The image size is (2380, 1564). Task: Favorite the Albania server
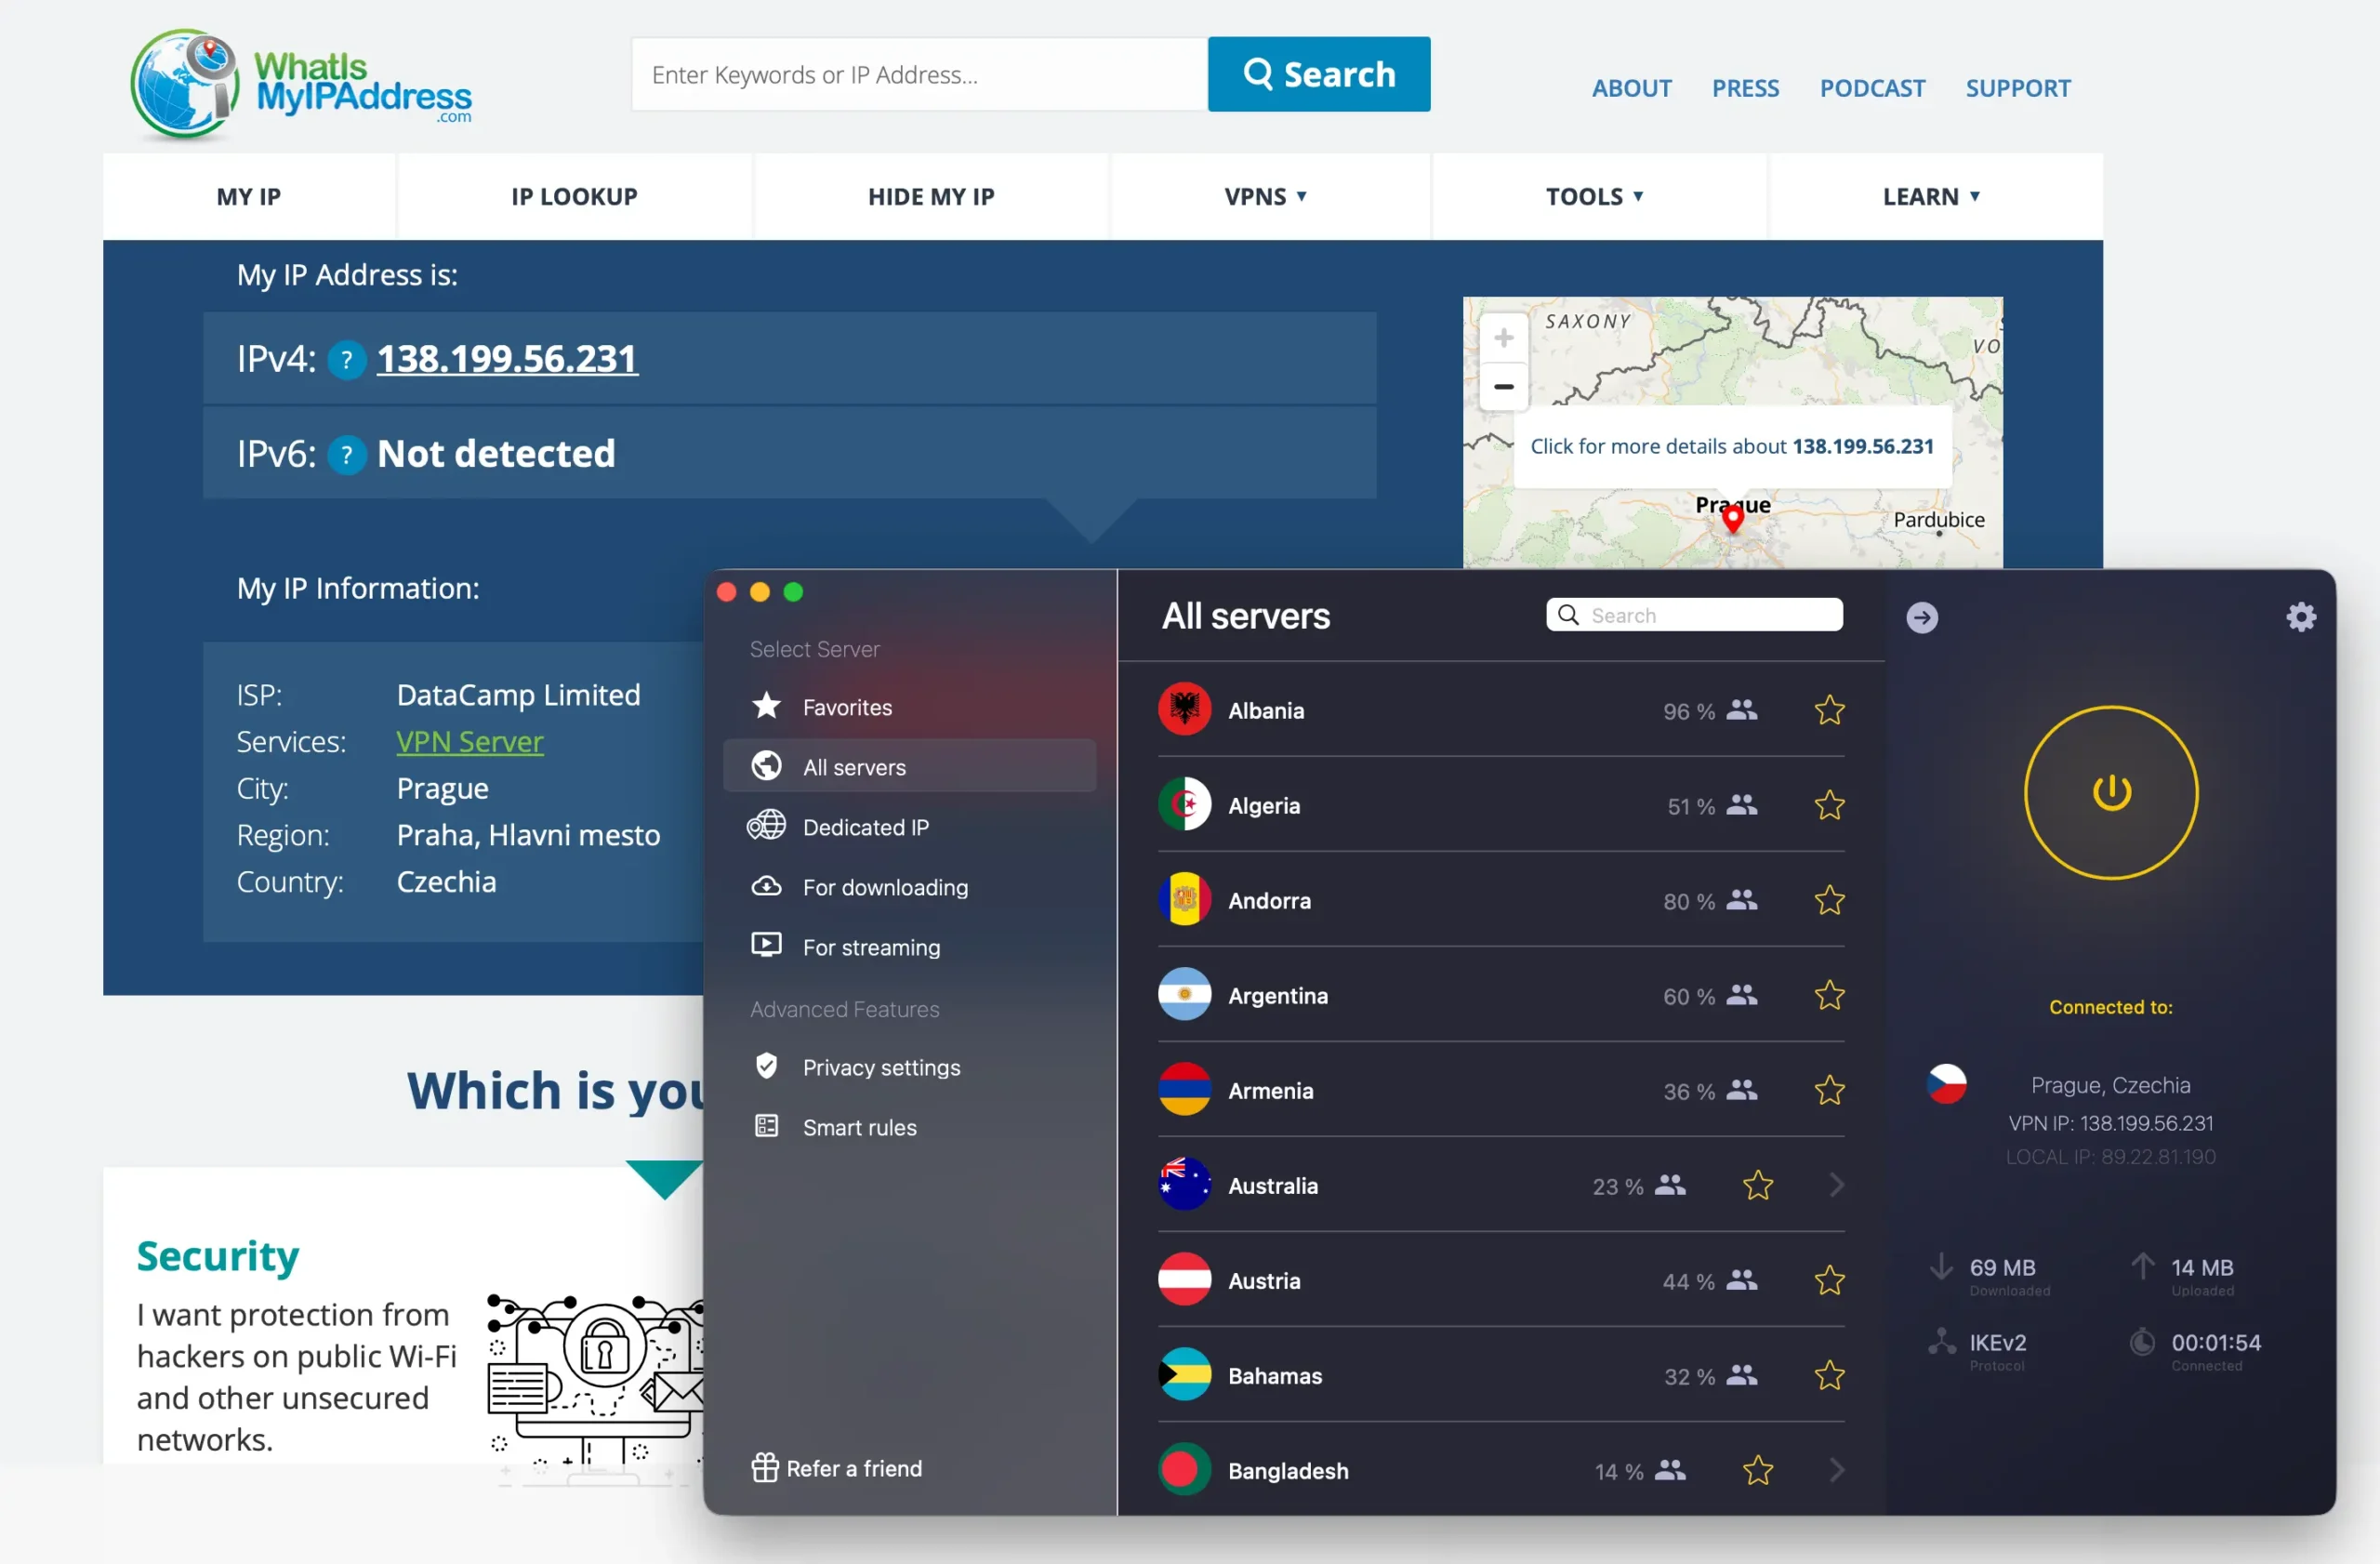[1829, 710]
